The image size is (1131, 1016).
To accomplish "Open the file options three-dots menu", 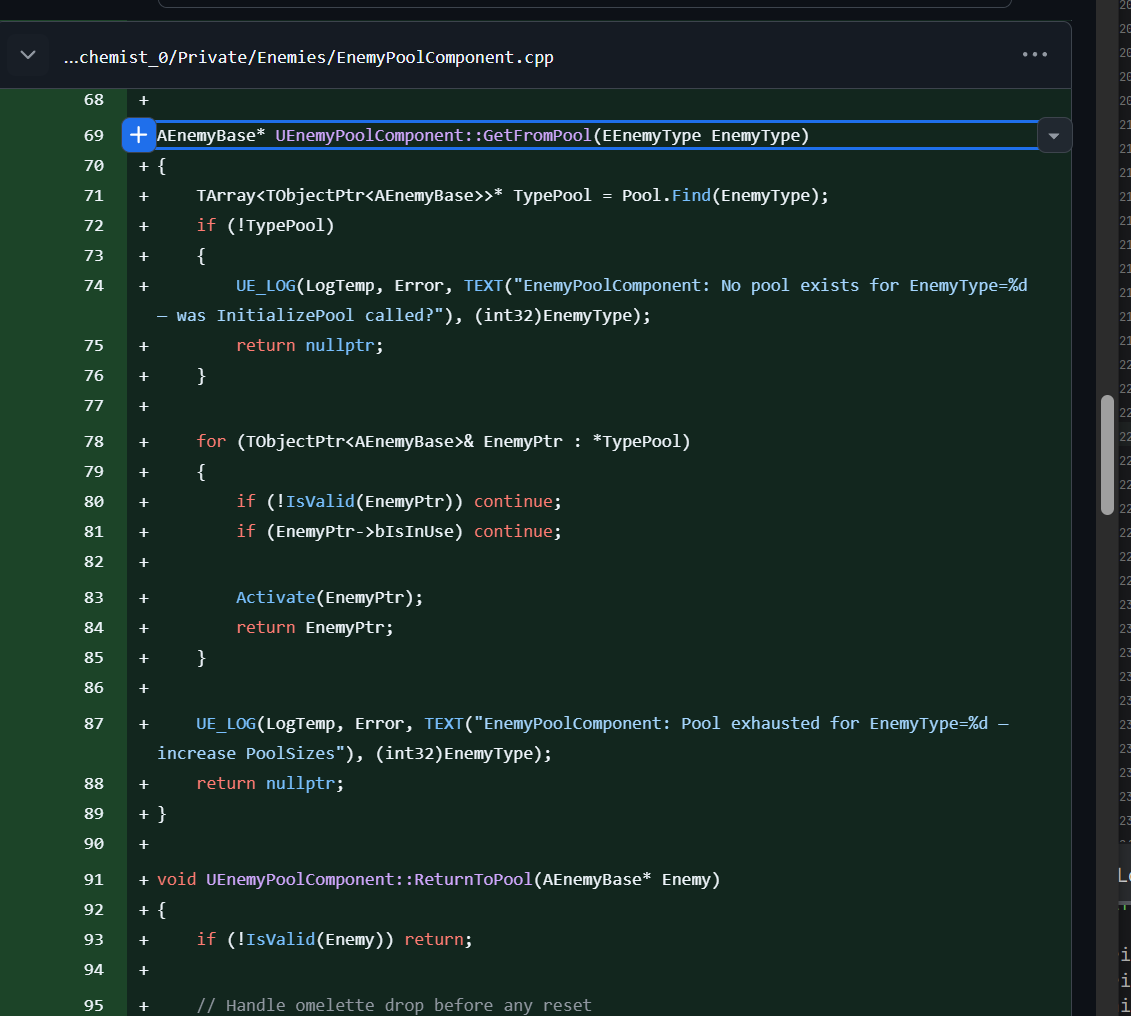I will tap(1034, 55).
